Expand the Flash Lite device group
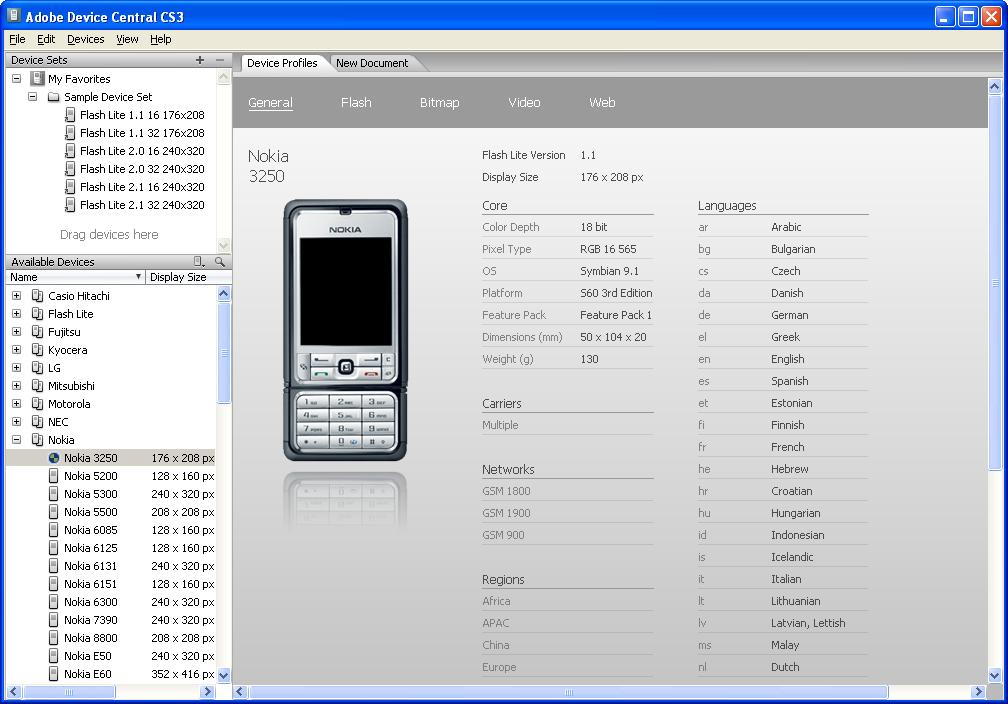 pos(17,314)
